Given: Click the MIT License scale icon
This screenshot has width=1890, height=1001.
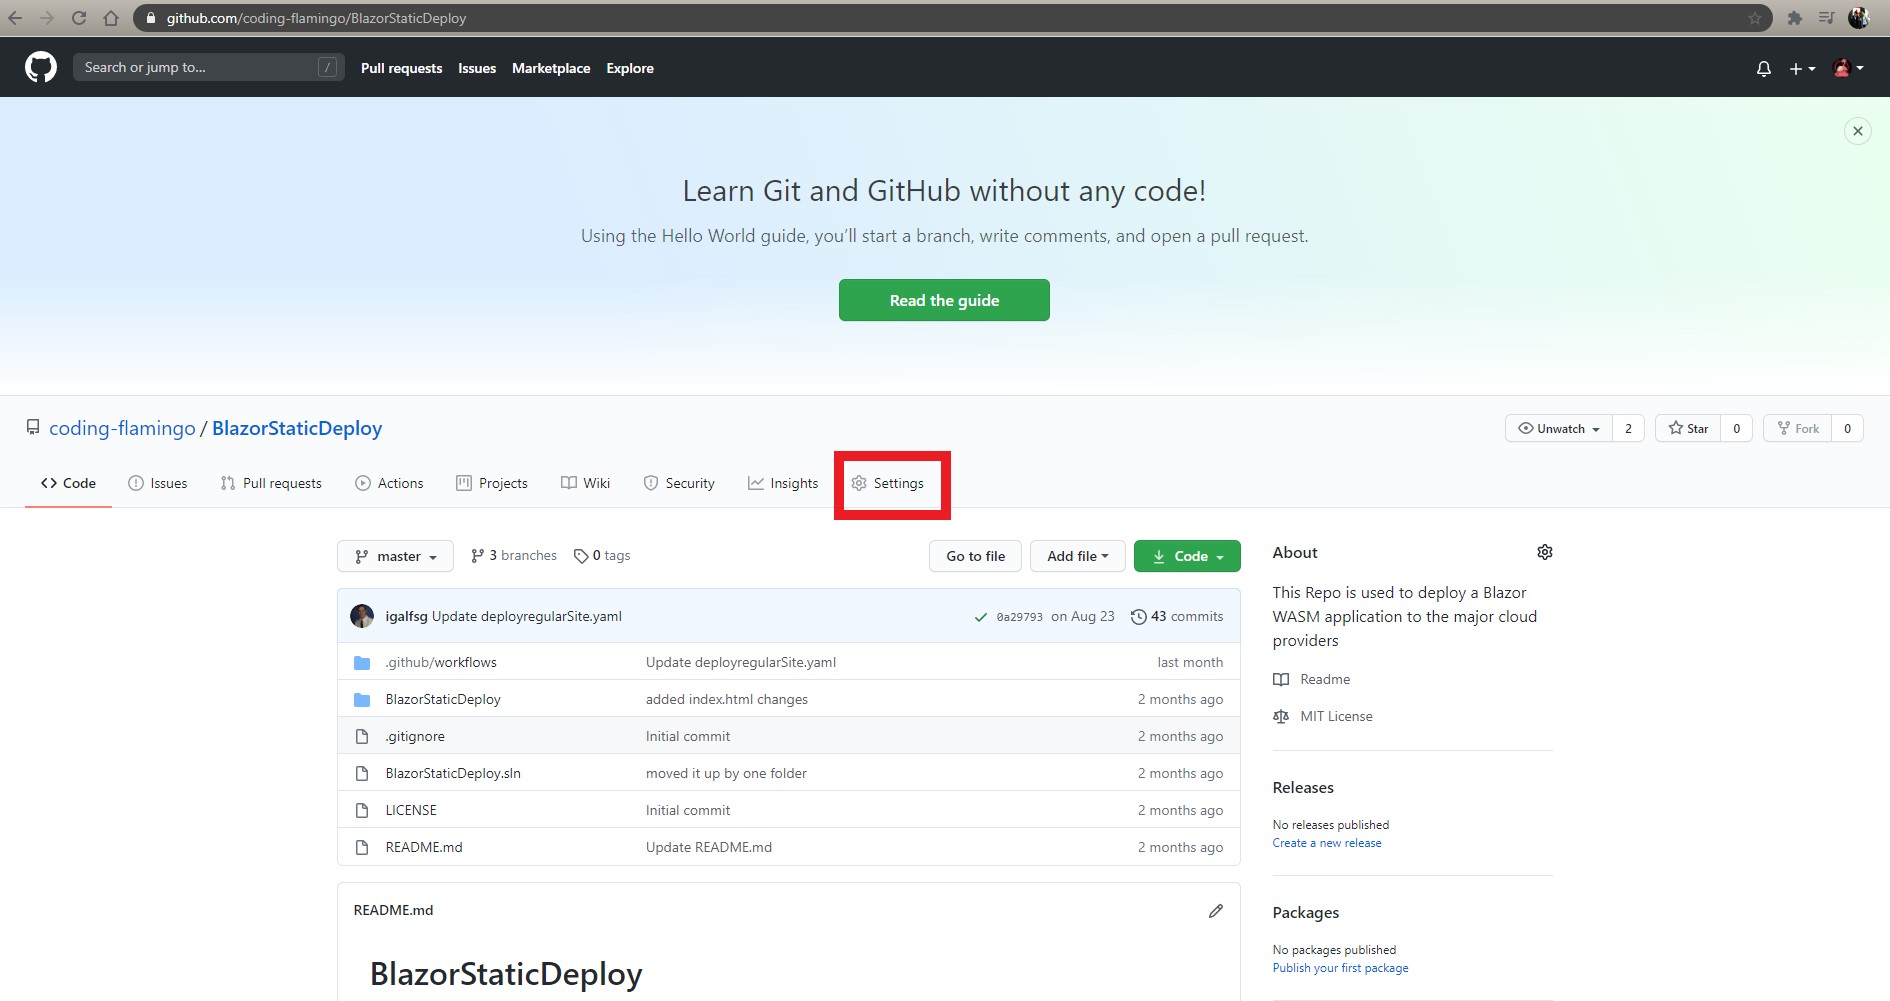Looking at the screenshot, I should 1281,717.
